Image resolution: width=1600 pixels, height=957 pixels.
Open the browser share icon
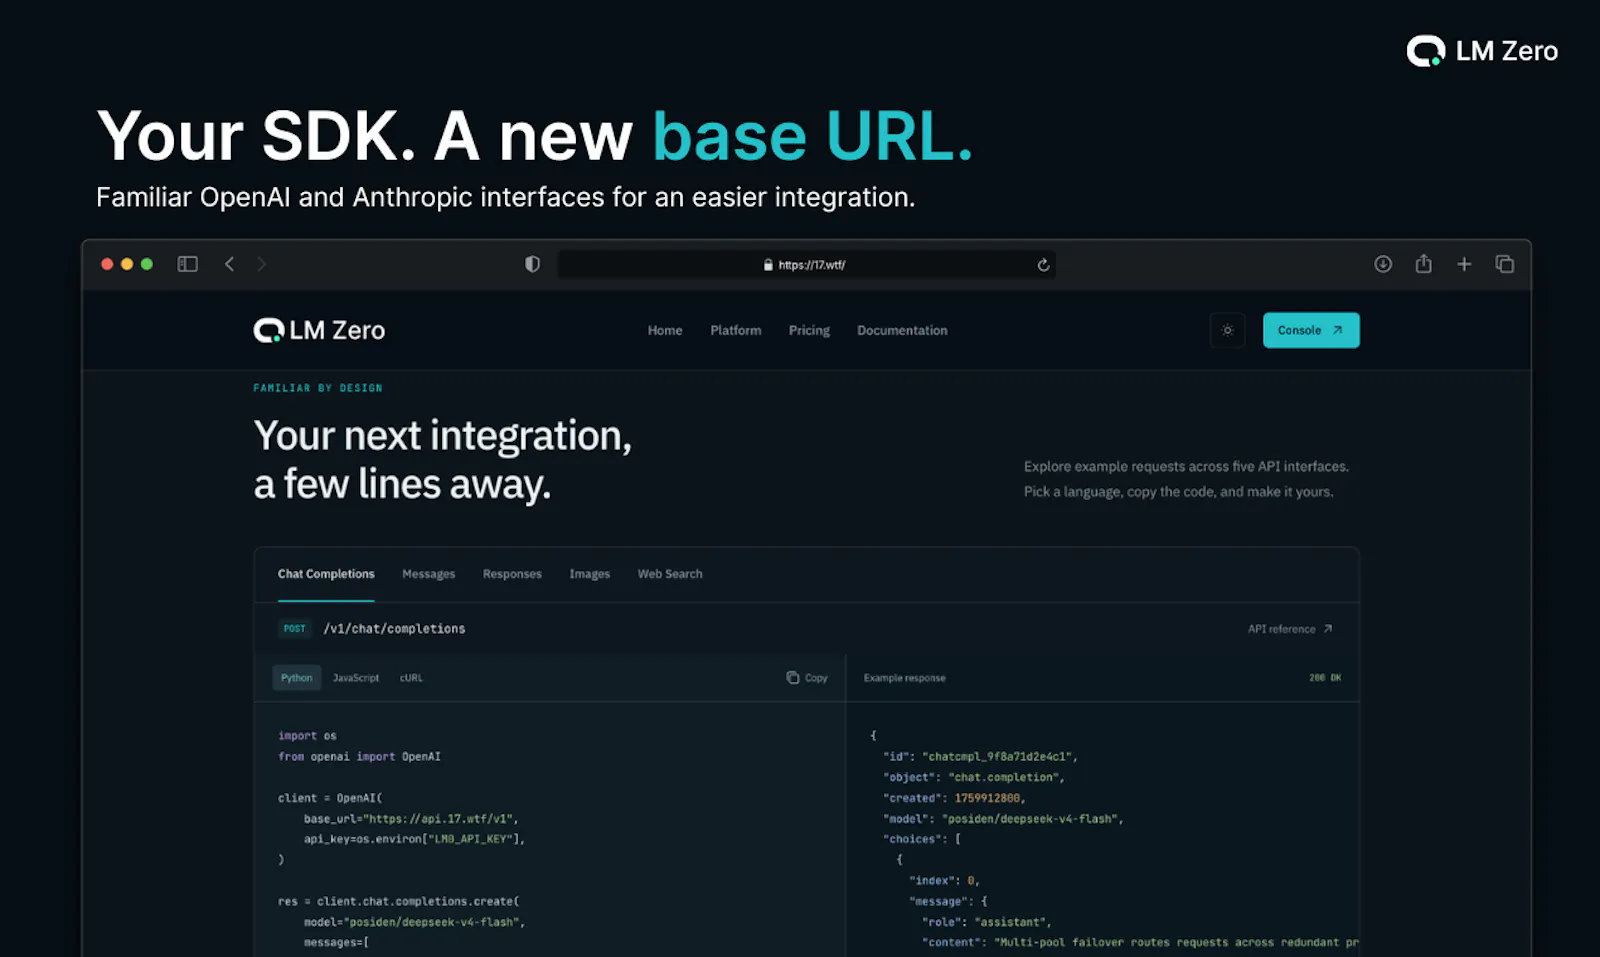point(1424,264)
